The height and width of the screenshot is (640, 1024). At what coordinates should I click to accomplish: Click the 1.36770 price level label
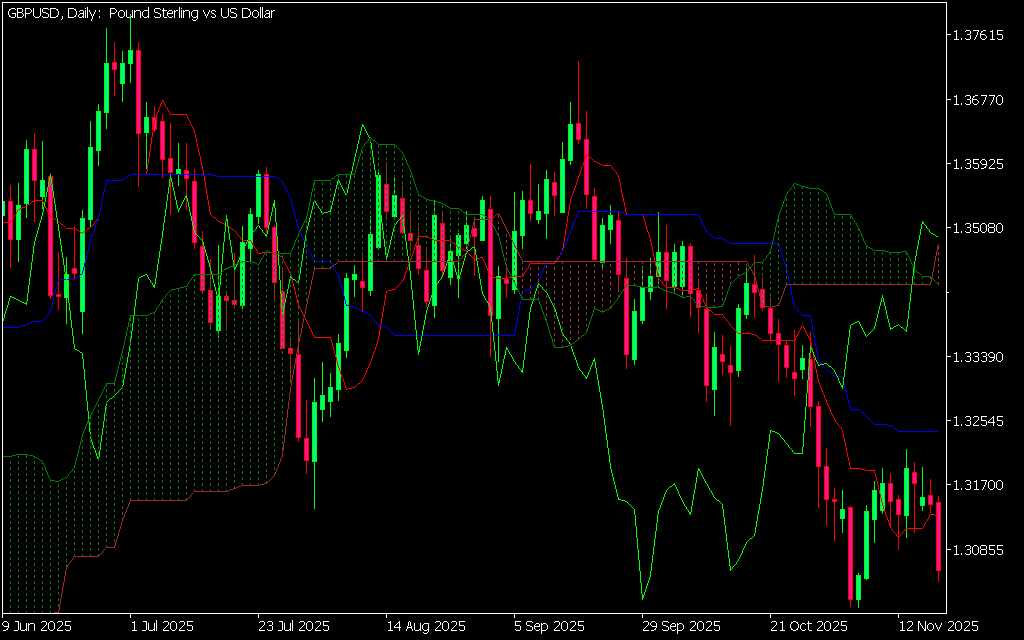coord(979,100)
